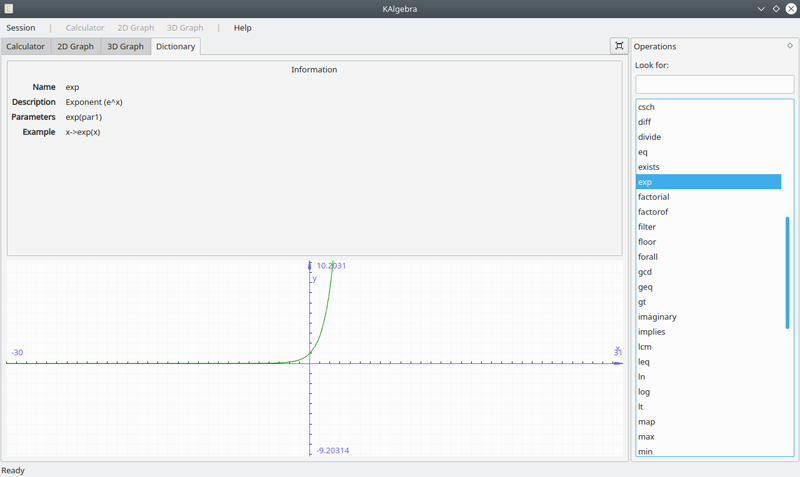Screen dimensions: 800x477
Task: Click the full-screen icon beside the tab bar
Action: click(x=619, y=46)
